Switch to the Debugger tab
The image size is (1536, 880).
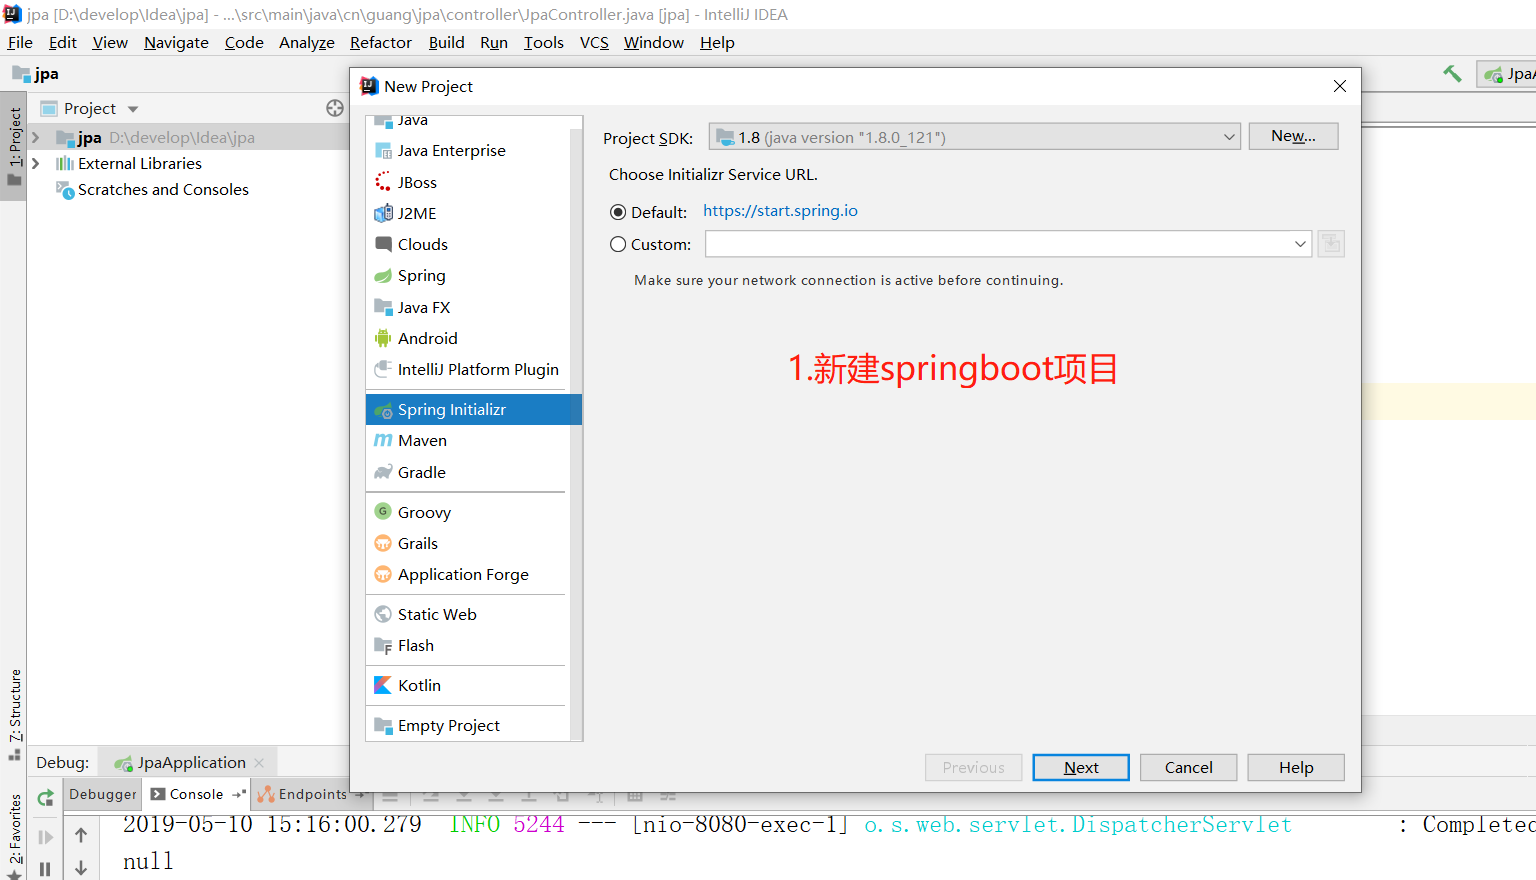103,794
